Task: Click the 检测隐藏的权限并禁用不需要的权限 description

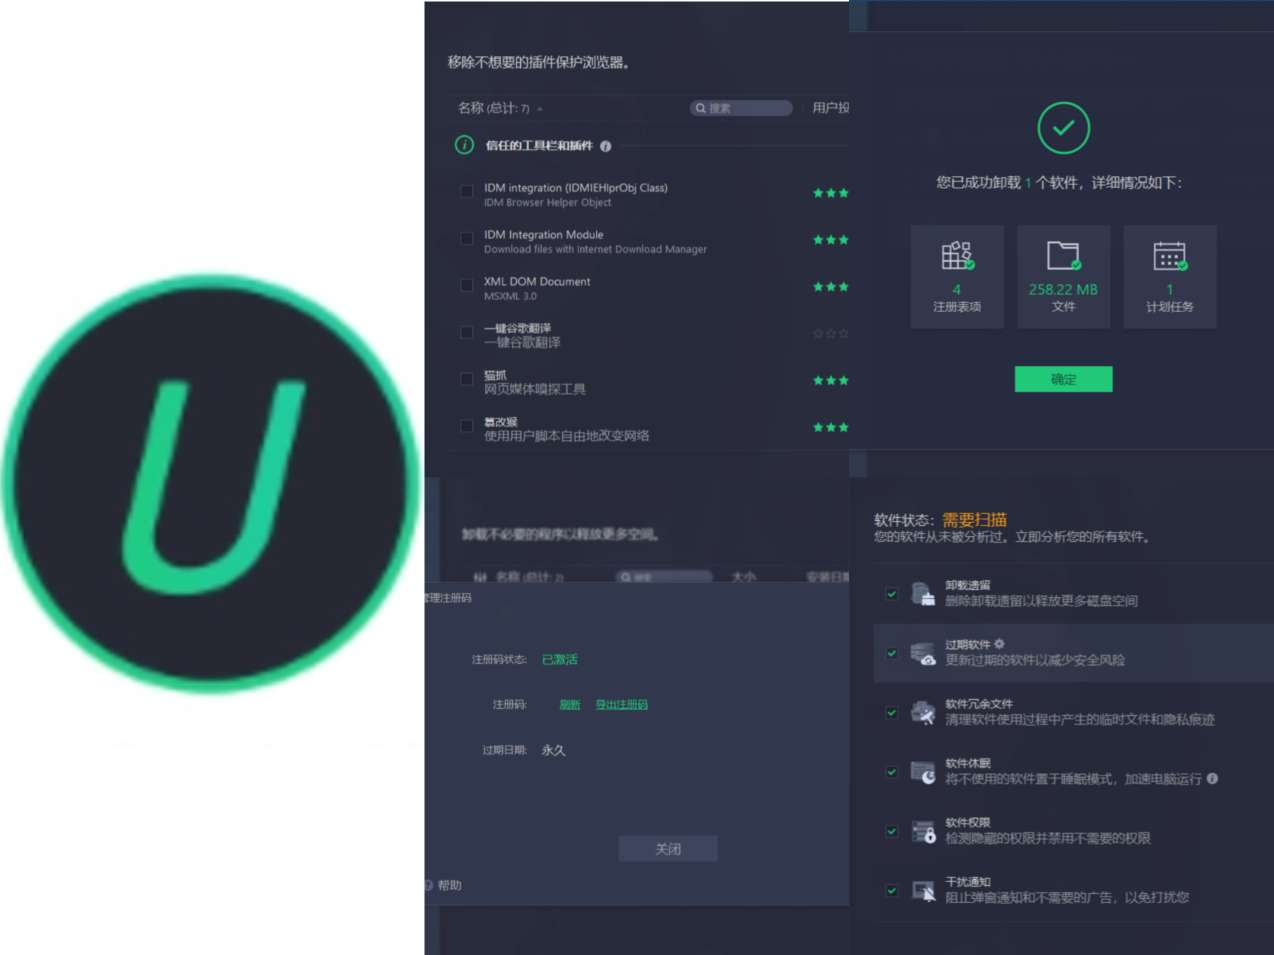Action: coord(1048,839)
